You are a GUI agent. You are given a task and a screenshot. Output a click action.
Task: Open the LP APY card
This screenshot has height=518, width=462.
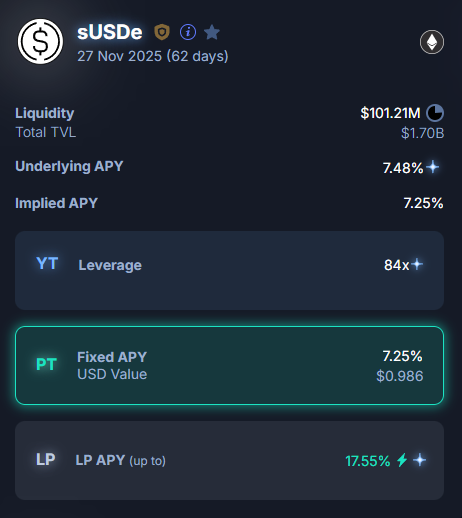[x=229, y=460]
